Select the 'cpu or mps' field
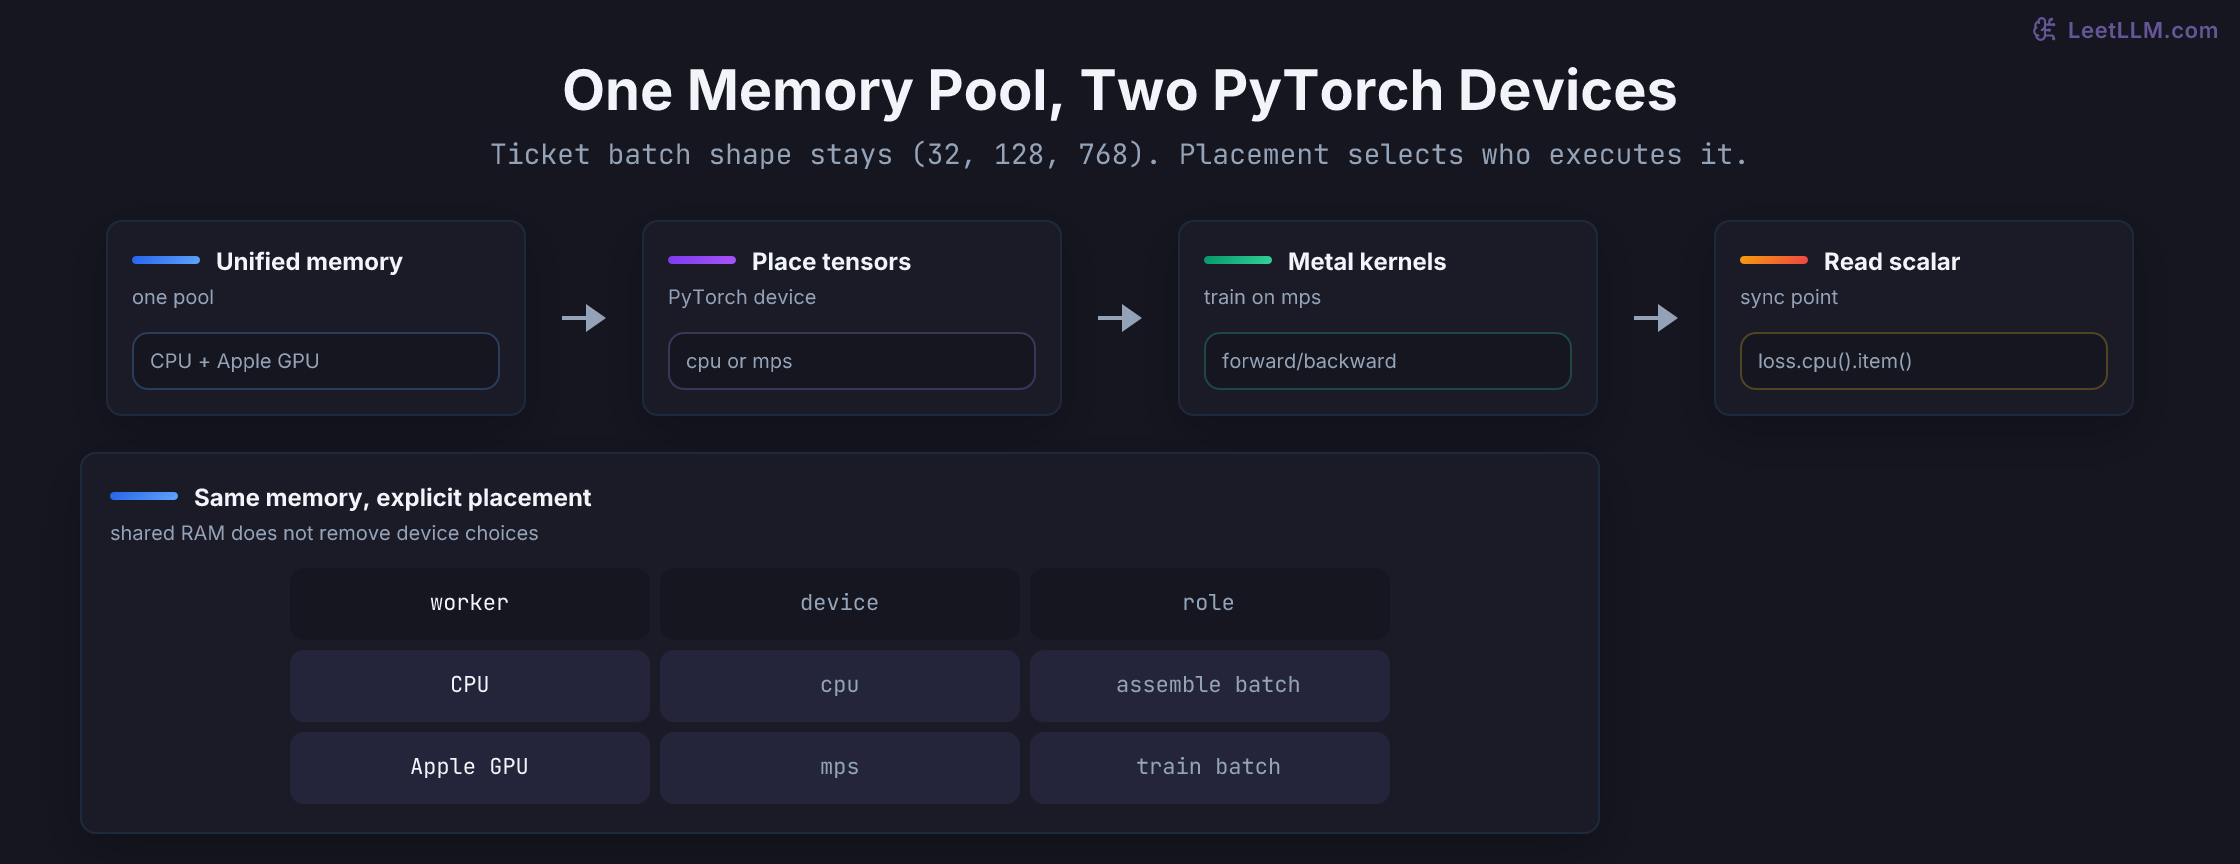Screen dimensions: 2240x864 tap(852, 361)
